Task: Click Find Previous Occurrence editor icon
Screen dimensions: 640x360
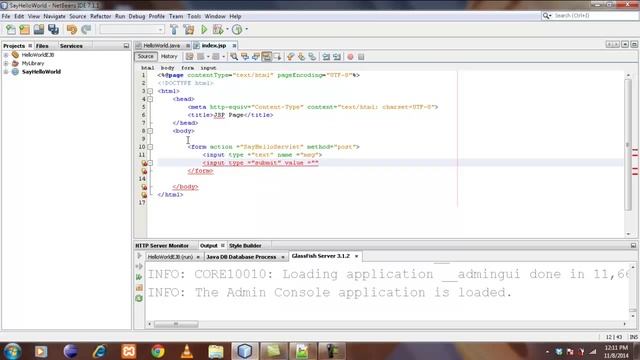Action: (245, 57)
